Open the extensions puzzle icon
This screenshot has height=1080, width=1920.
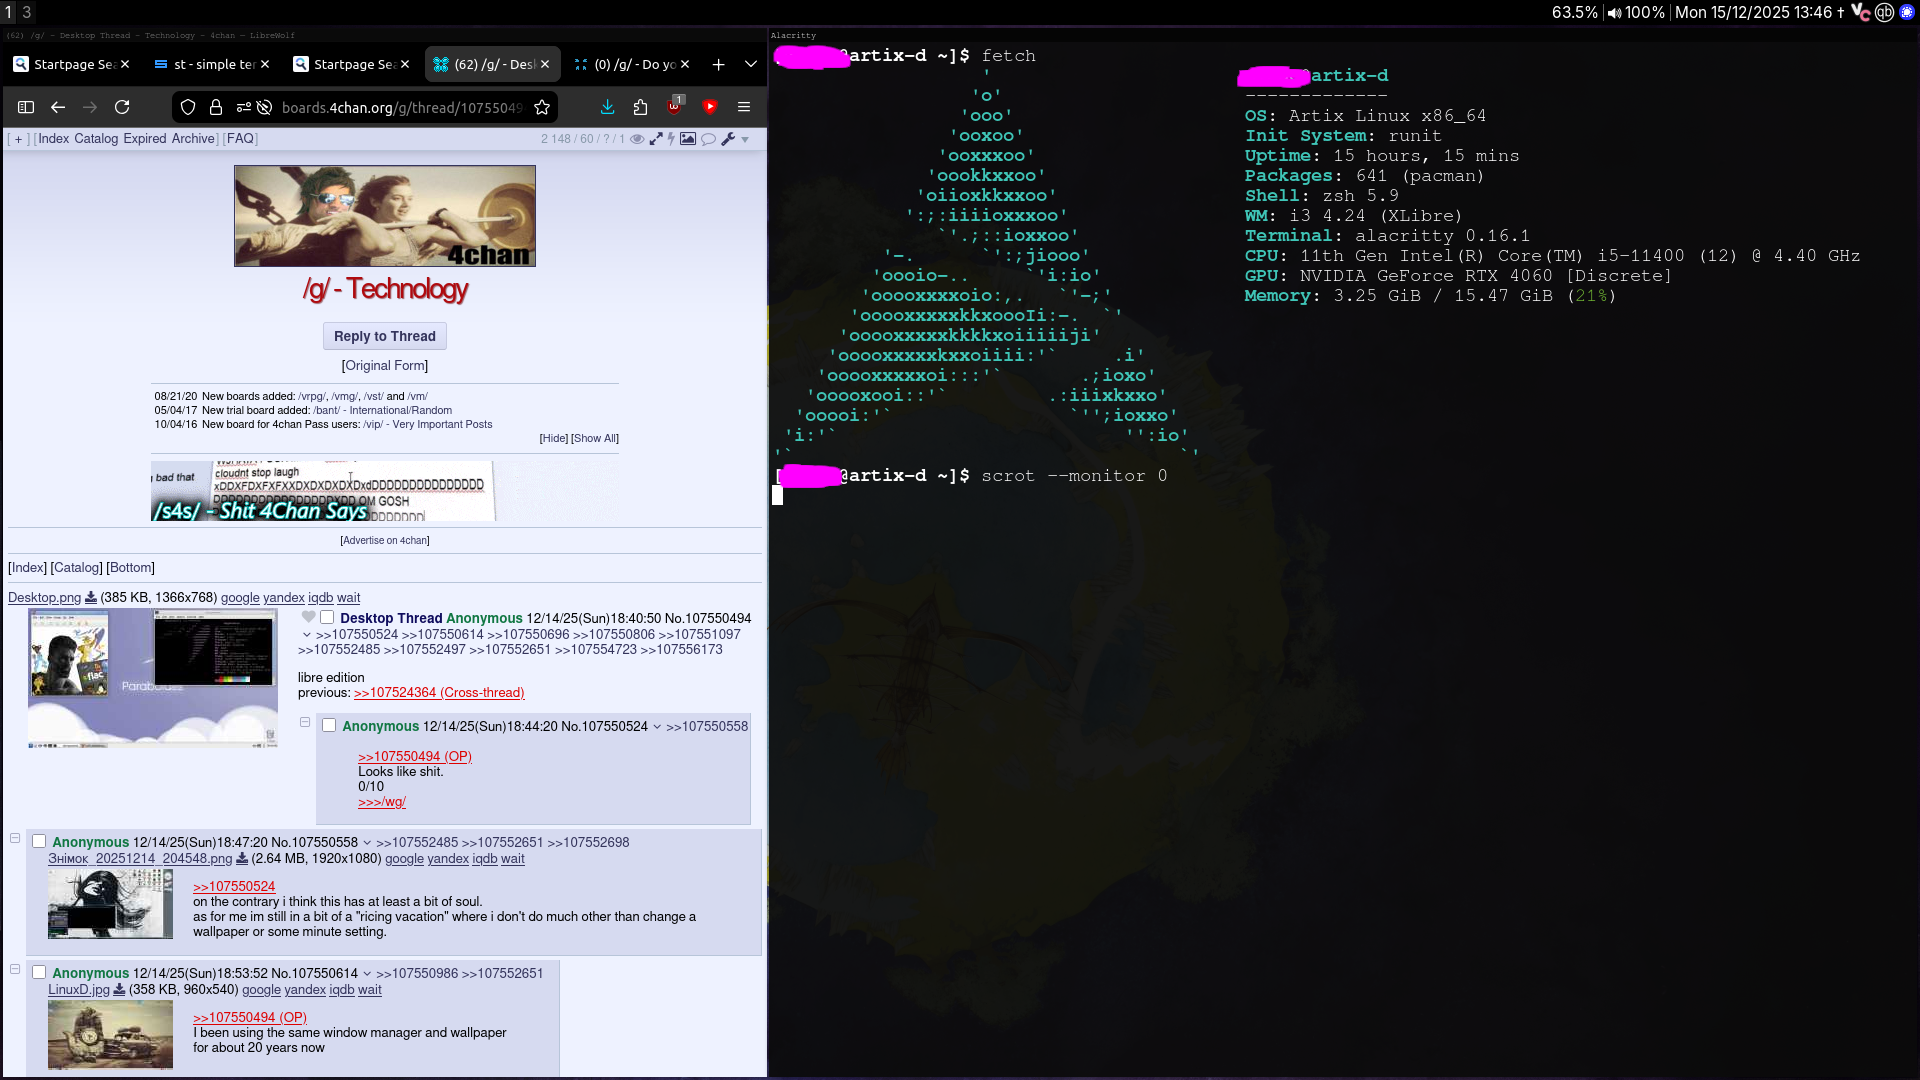641,107
